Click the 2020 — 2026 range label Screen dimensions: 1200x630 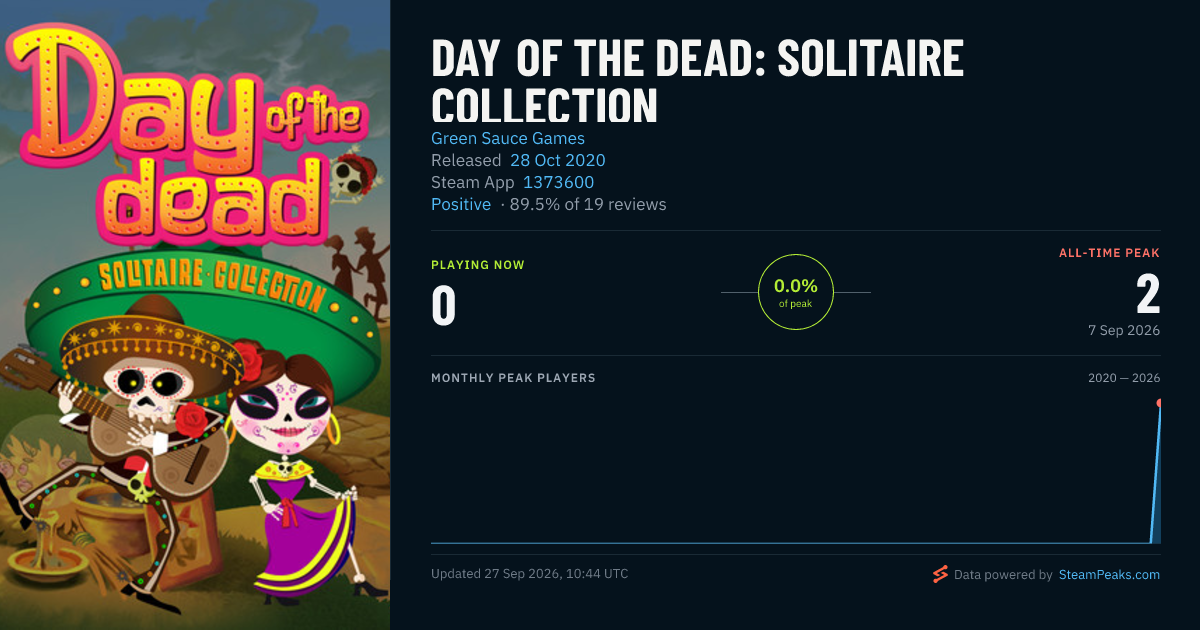pos(1124,378)
